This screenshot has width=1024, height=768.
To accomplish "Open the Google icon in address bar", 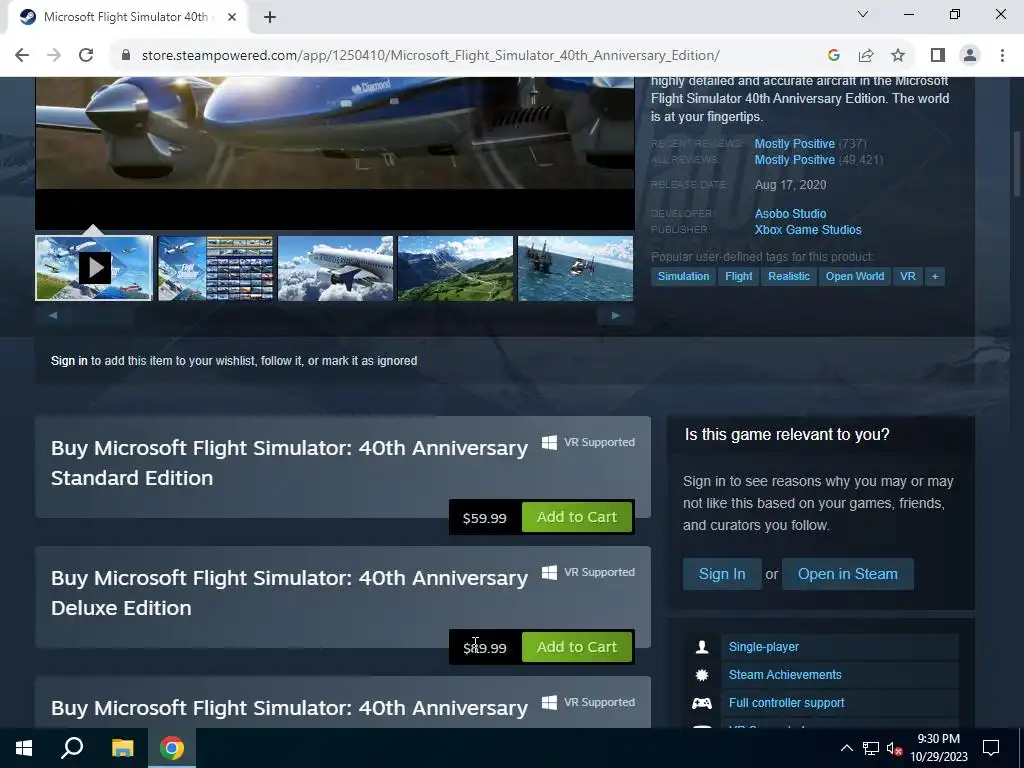I will point(833,56).
